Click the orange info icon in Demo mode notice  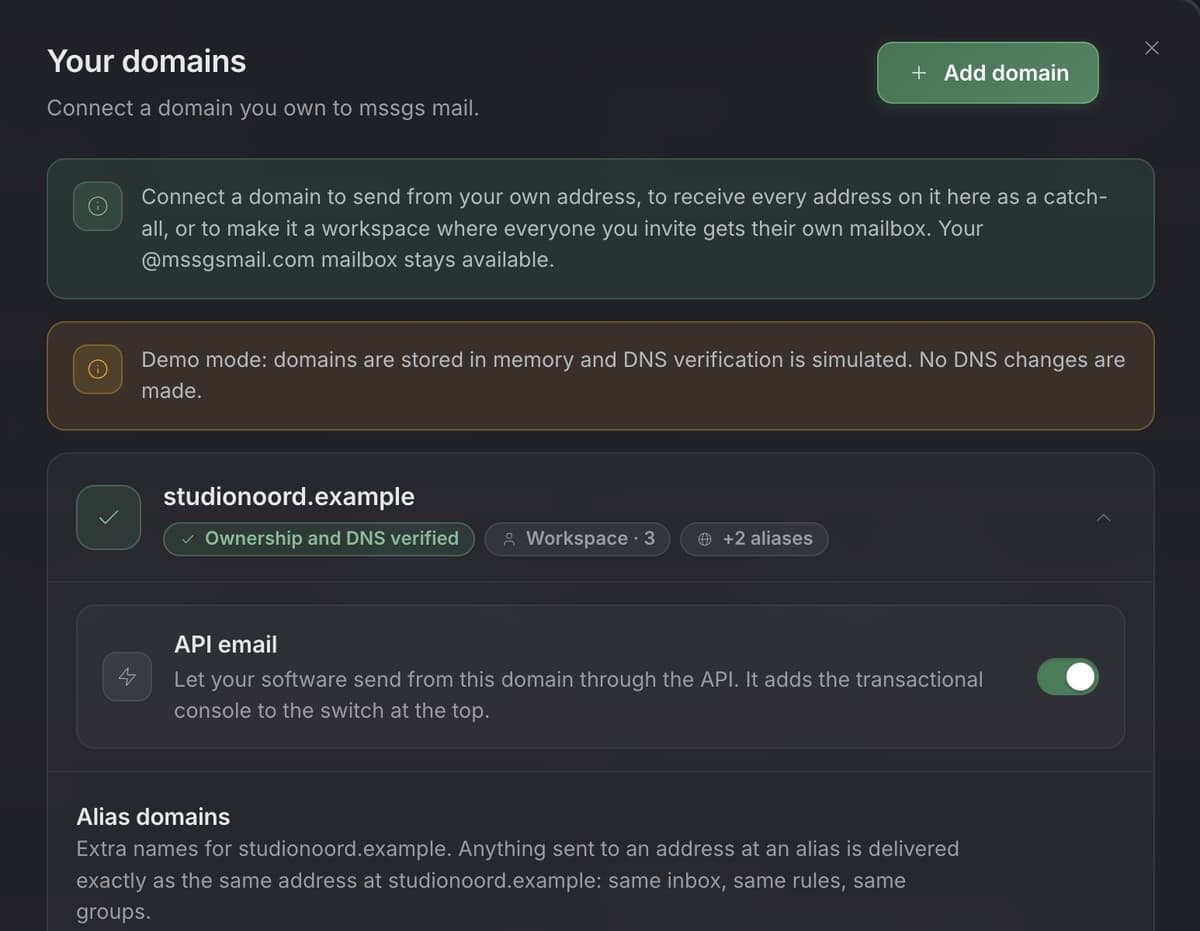coord(97,369)
